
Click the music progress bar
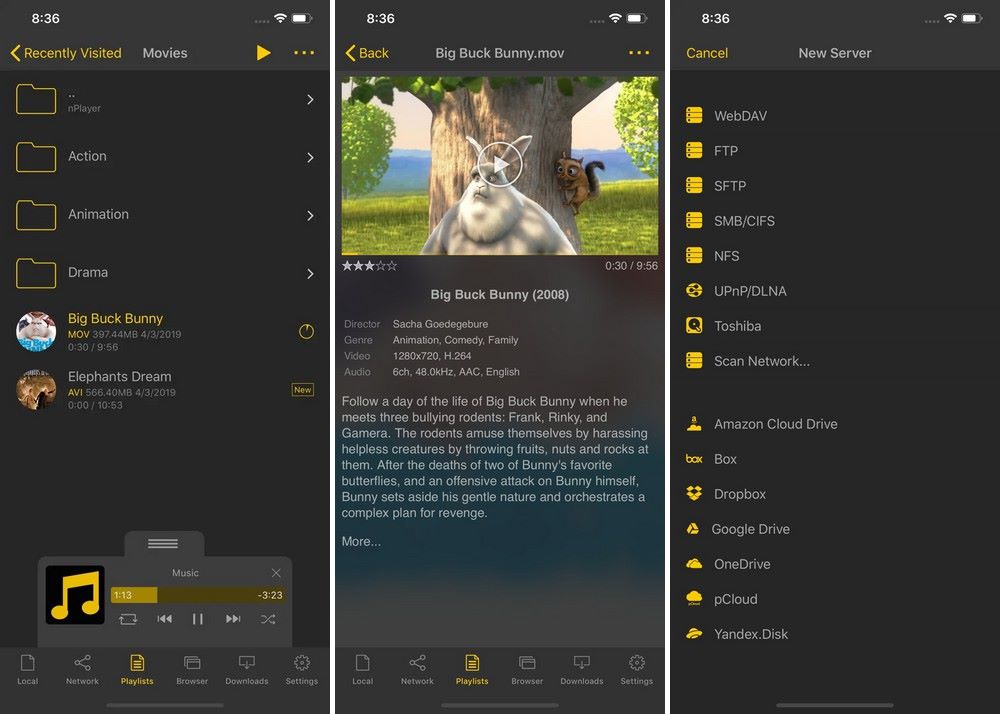(x=197, y=595)
